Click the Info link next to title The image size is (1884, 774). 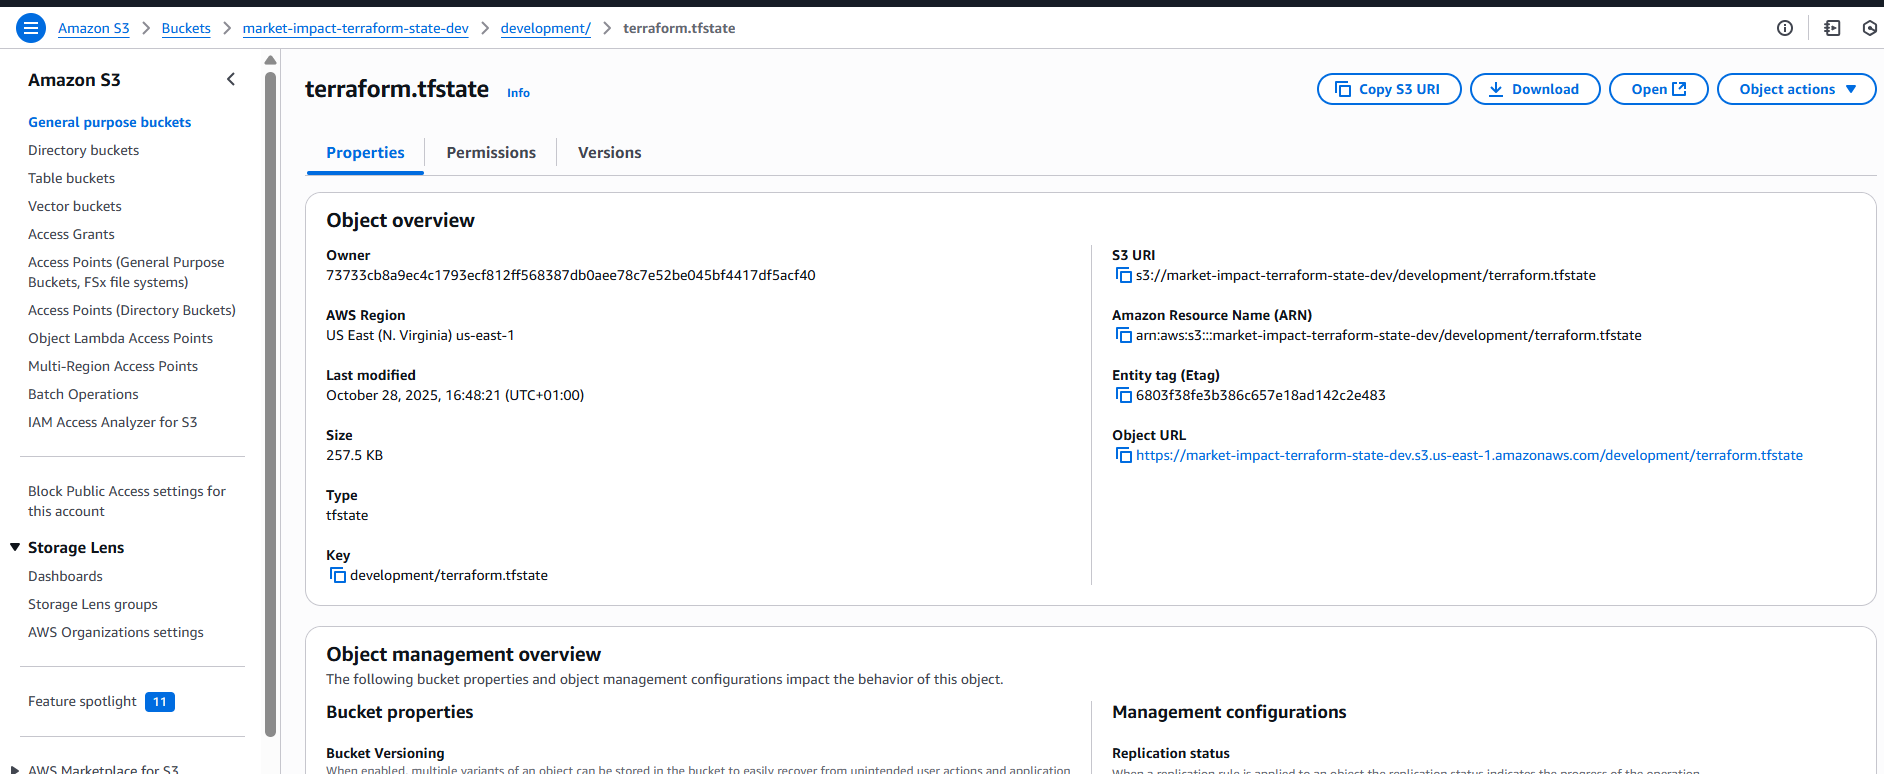point(518,93)
